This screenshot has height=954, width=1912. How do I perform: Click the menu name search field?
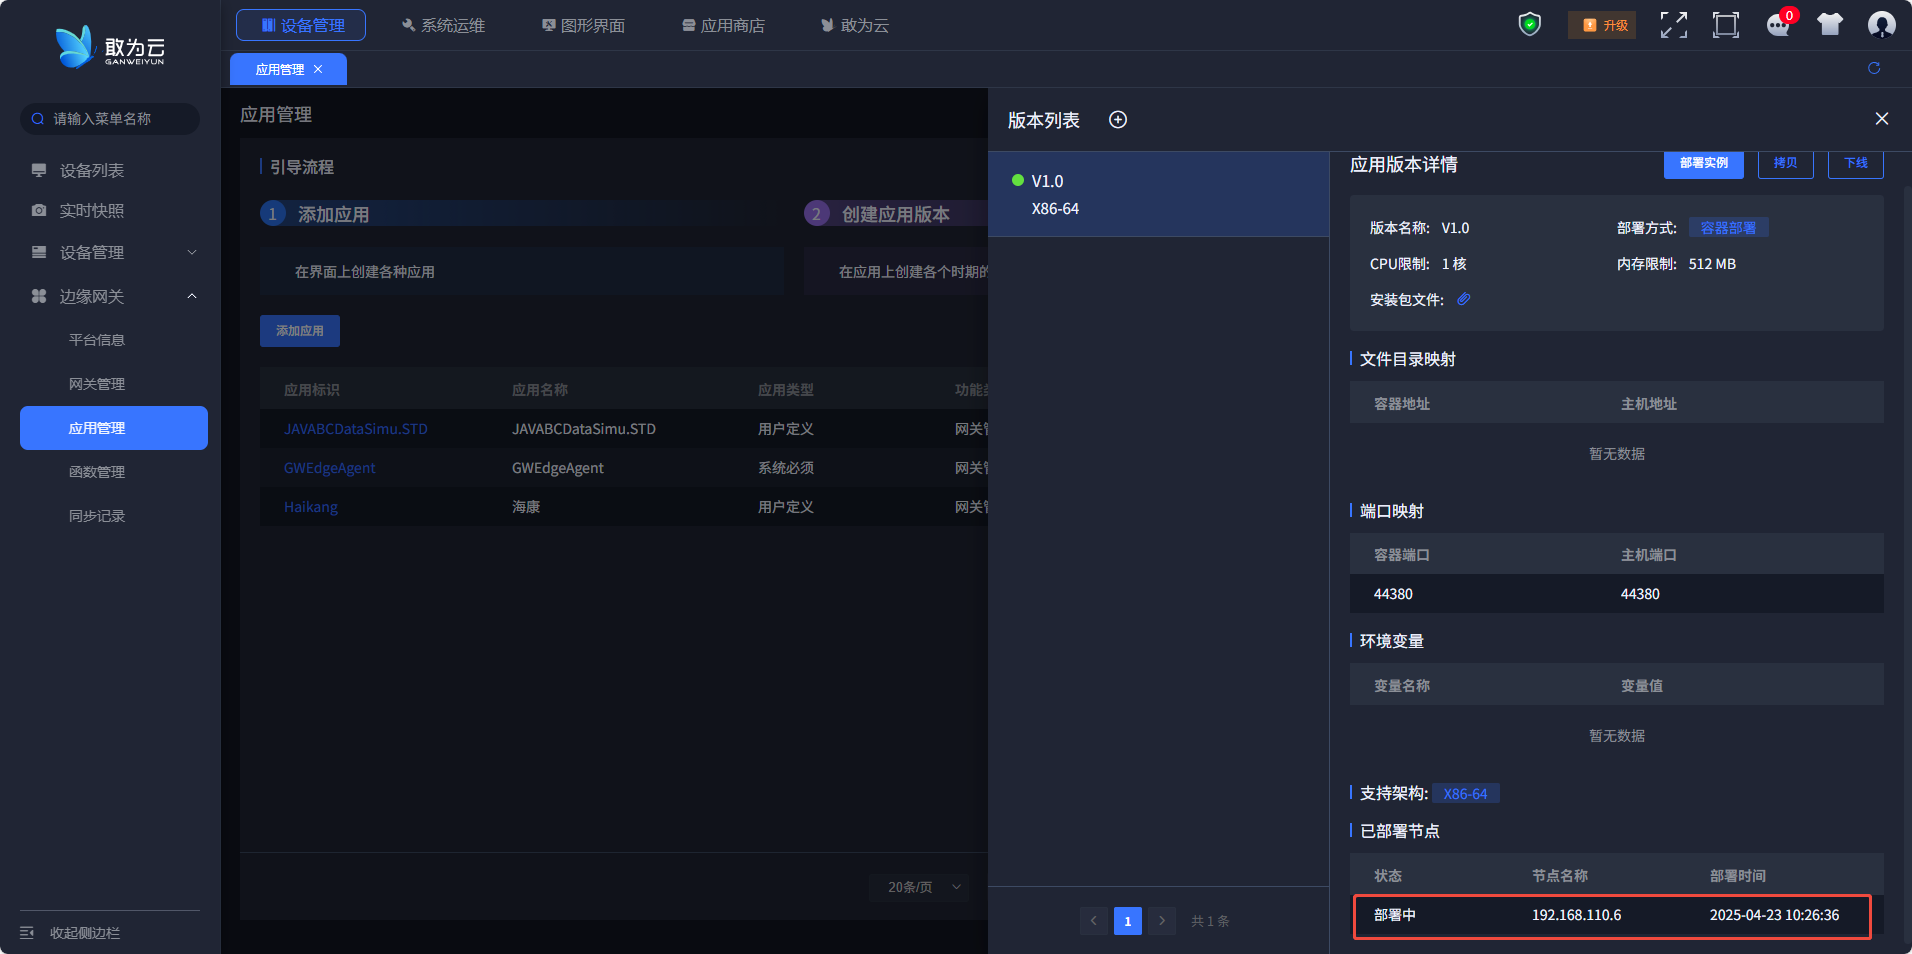[x=110, y=119]
